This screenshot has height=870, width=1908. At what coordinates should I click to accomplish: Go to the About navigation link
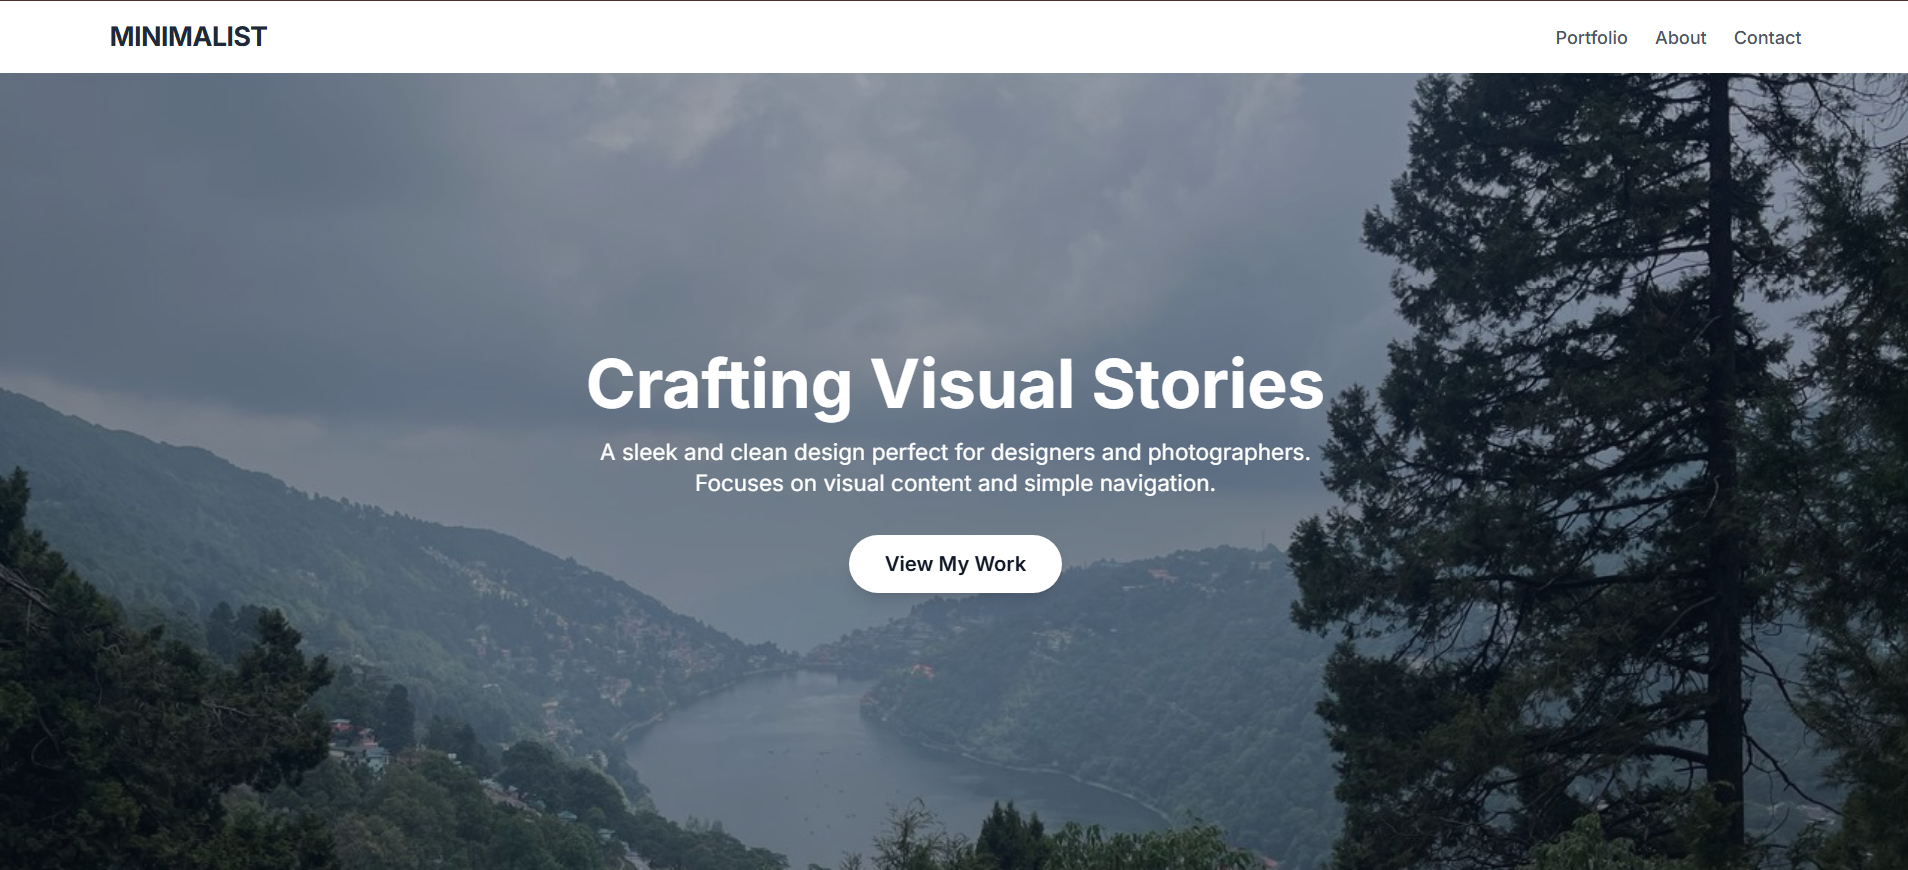click(1680, 37)
